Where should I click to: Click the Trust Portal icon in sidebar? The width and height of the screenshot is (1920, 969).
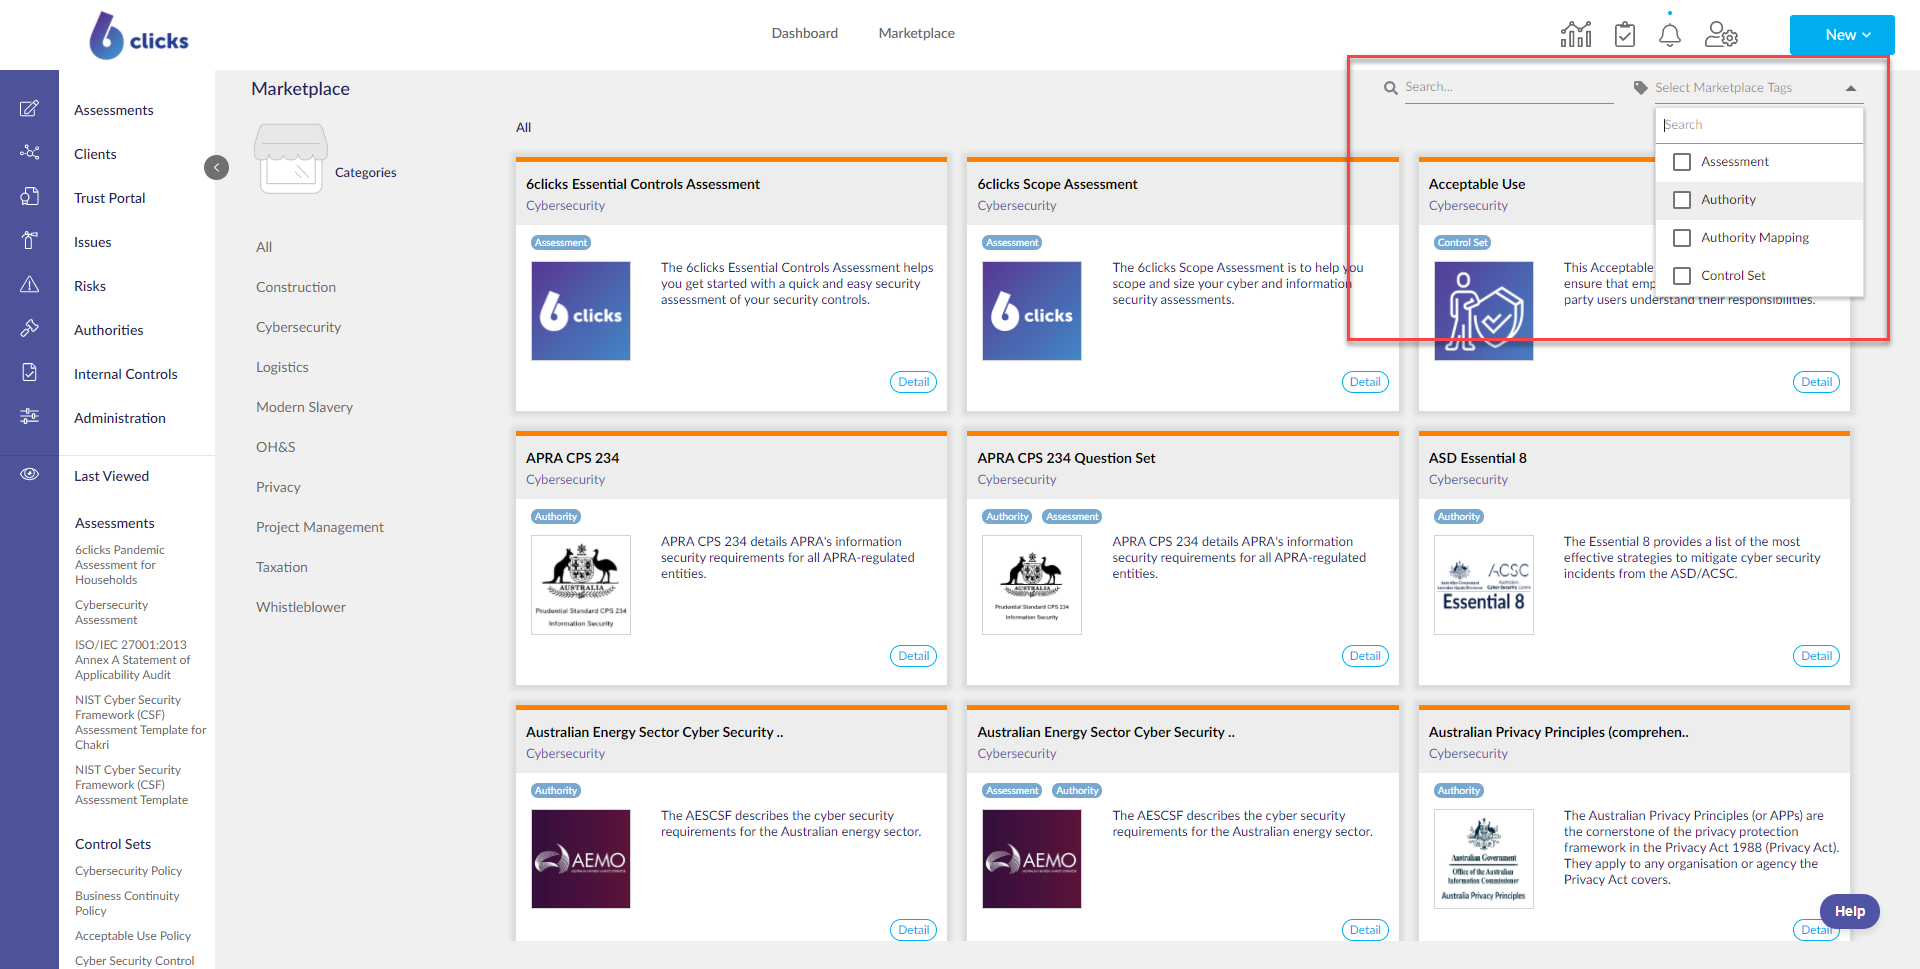click(30, 196)
